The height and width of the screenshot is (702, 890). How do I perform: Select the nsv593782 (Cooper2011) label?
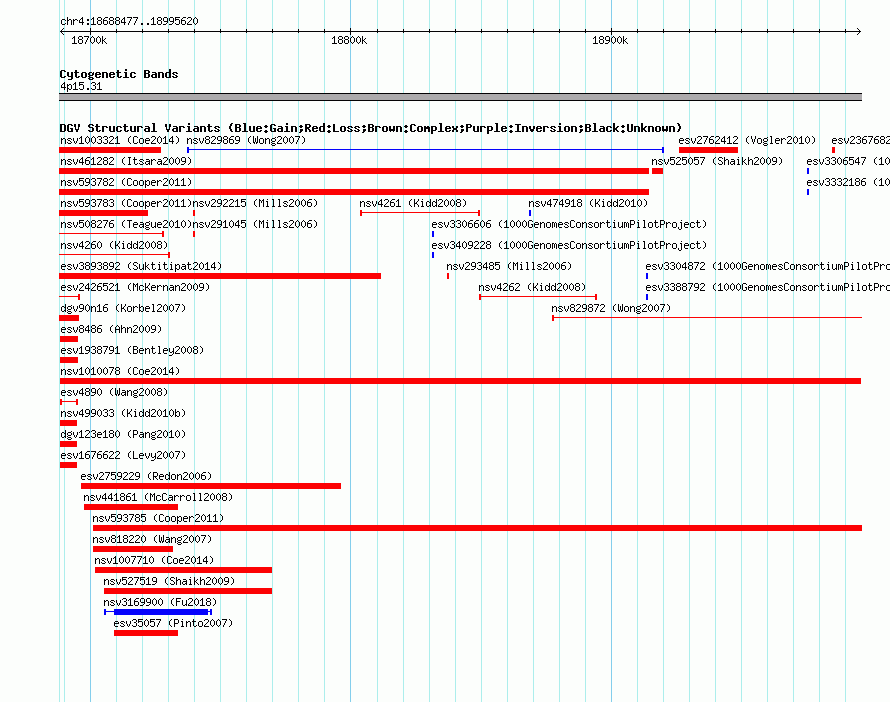click(x=126, y=182)
